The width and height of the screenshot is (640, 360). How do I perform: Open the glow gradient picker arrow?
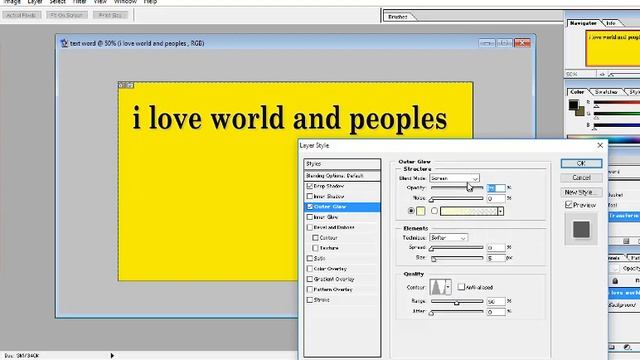click(500, 211)
